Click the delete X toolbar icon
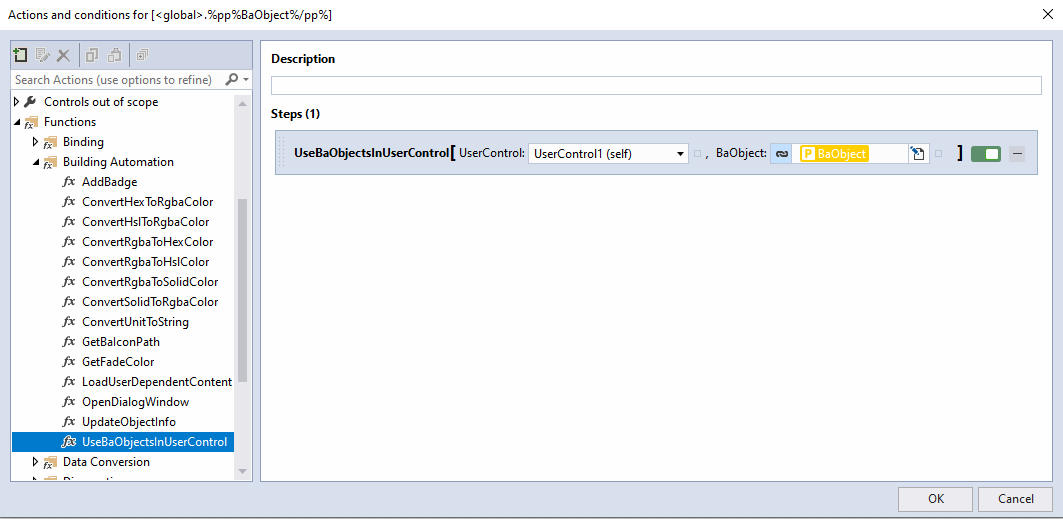This screenshot has height=519, width=1063. tap(63, 55)
